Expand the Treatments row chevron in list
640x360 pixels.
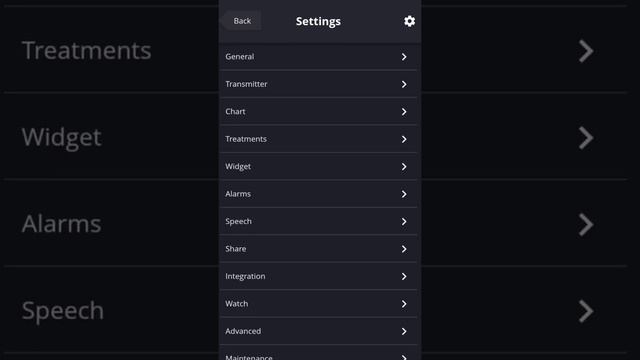pyautogui.click(x=404, y=139)
